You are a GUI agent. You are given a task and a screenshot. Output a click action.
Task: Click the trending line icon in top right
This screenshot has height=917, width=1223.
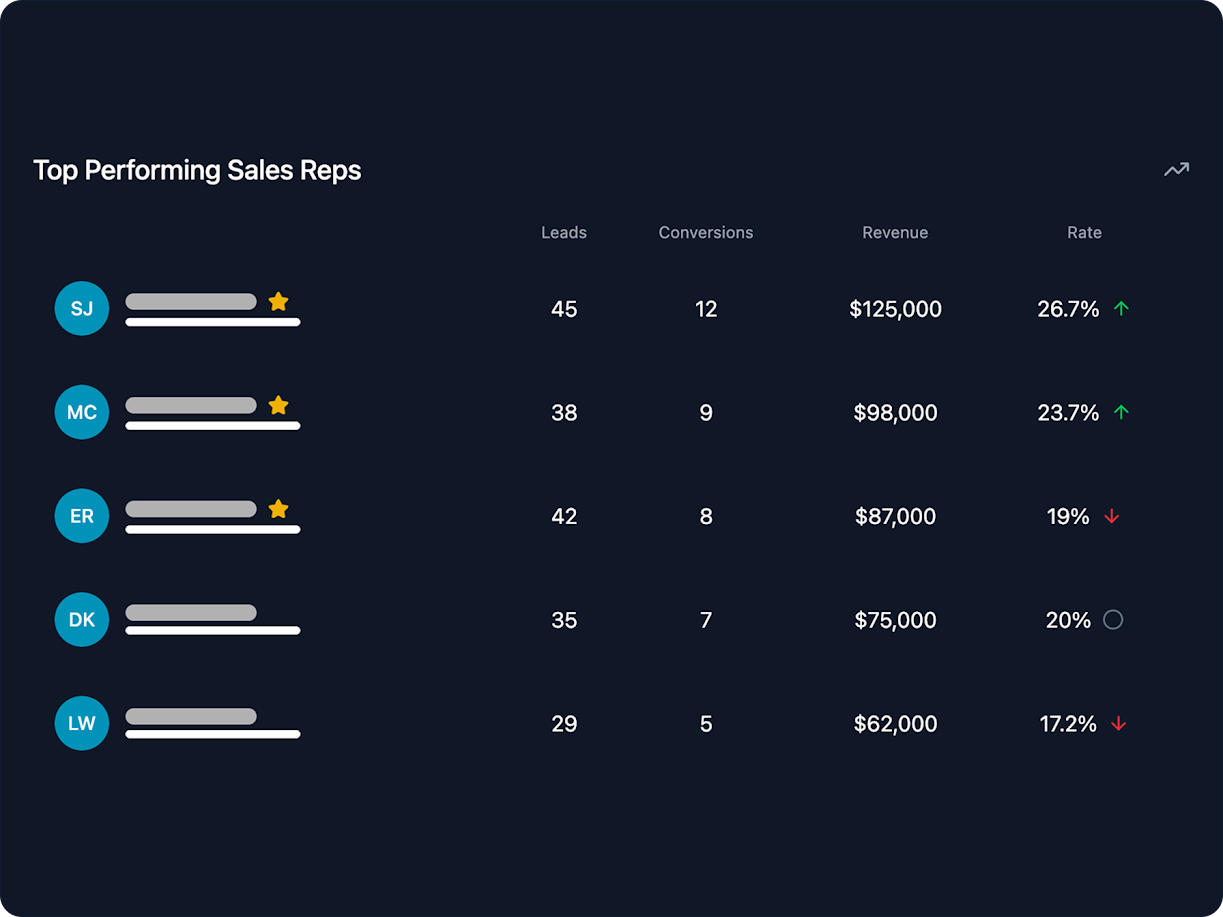click(1176, 169)
